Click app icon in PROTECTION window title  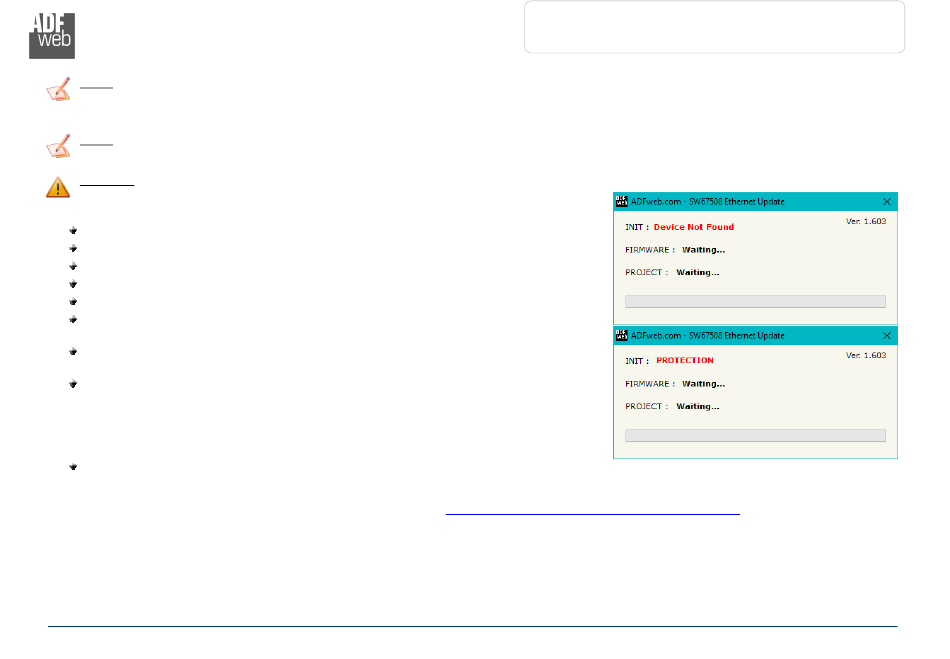pos(622,336)
